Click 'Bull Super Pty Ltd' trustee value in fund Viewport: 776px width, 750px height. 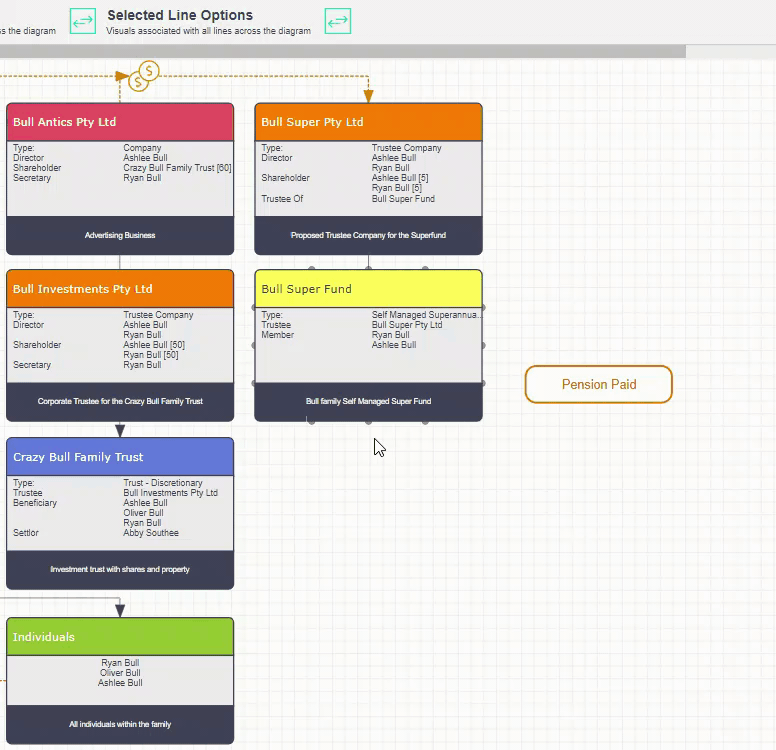[x=407, y=325]
